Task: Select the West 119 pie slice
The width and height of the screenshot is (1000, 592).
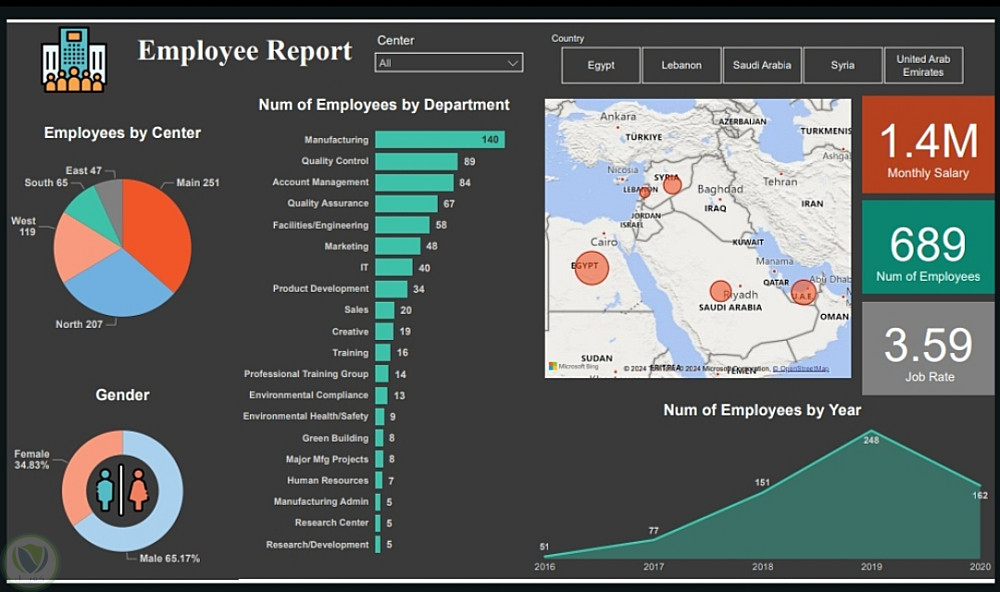Action: click(80, 249)
